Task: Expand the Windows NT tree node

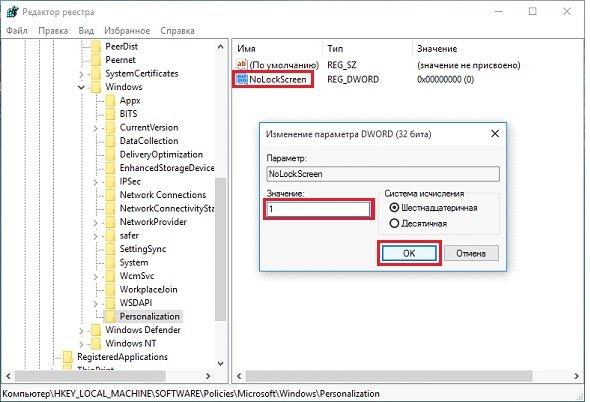Action: coord(81,344)
